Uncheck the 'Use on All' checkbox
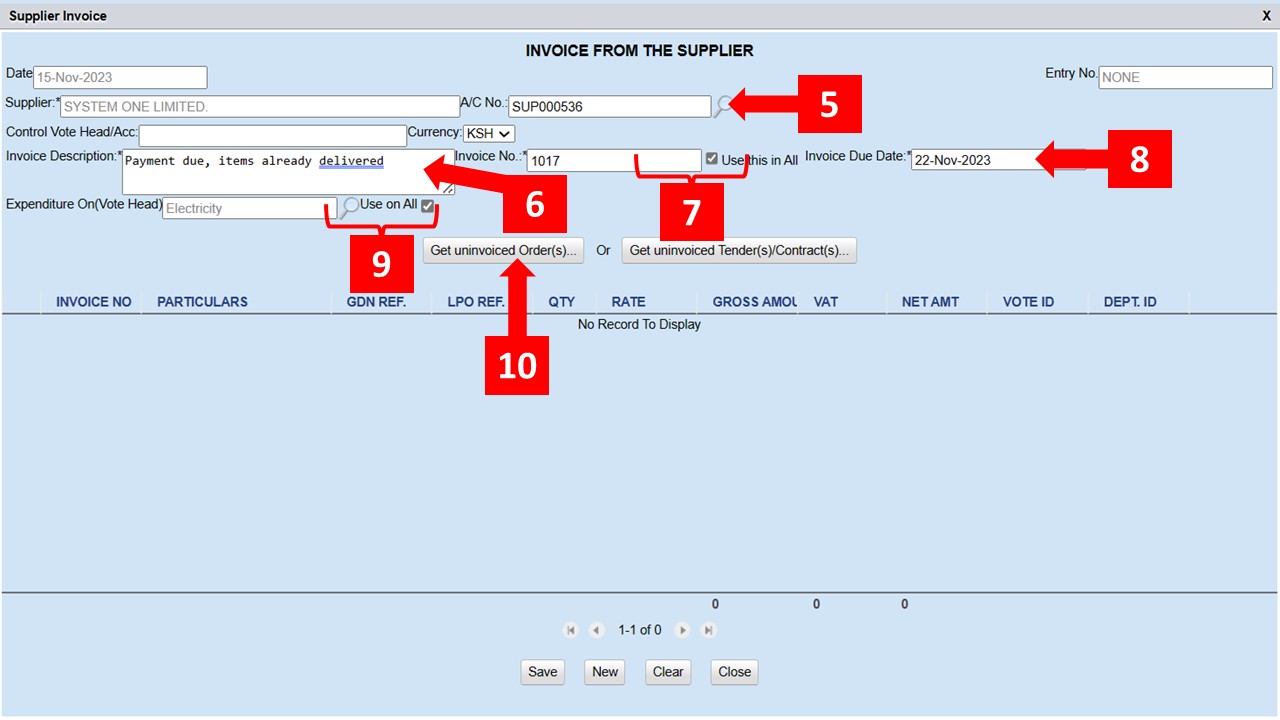Image resolution: width=1280 pixels, height=720 pixels. pos(428,206)
